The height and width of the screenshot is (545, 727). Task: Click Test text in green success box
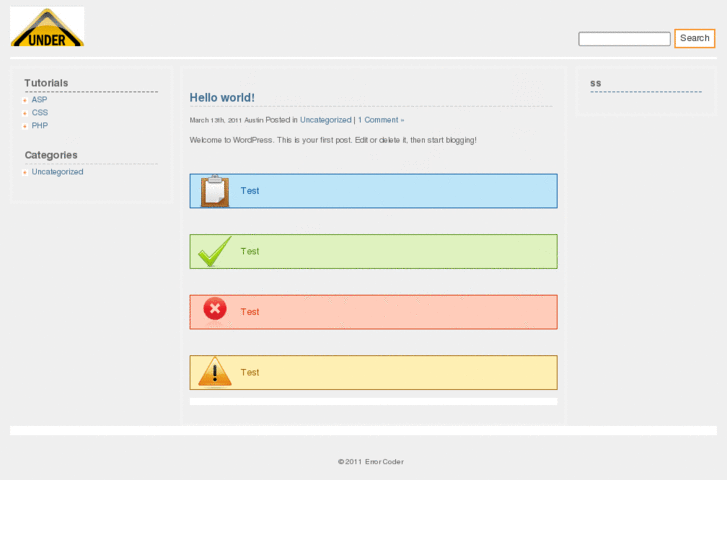click(x=250, y=251)
